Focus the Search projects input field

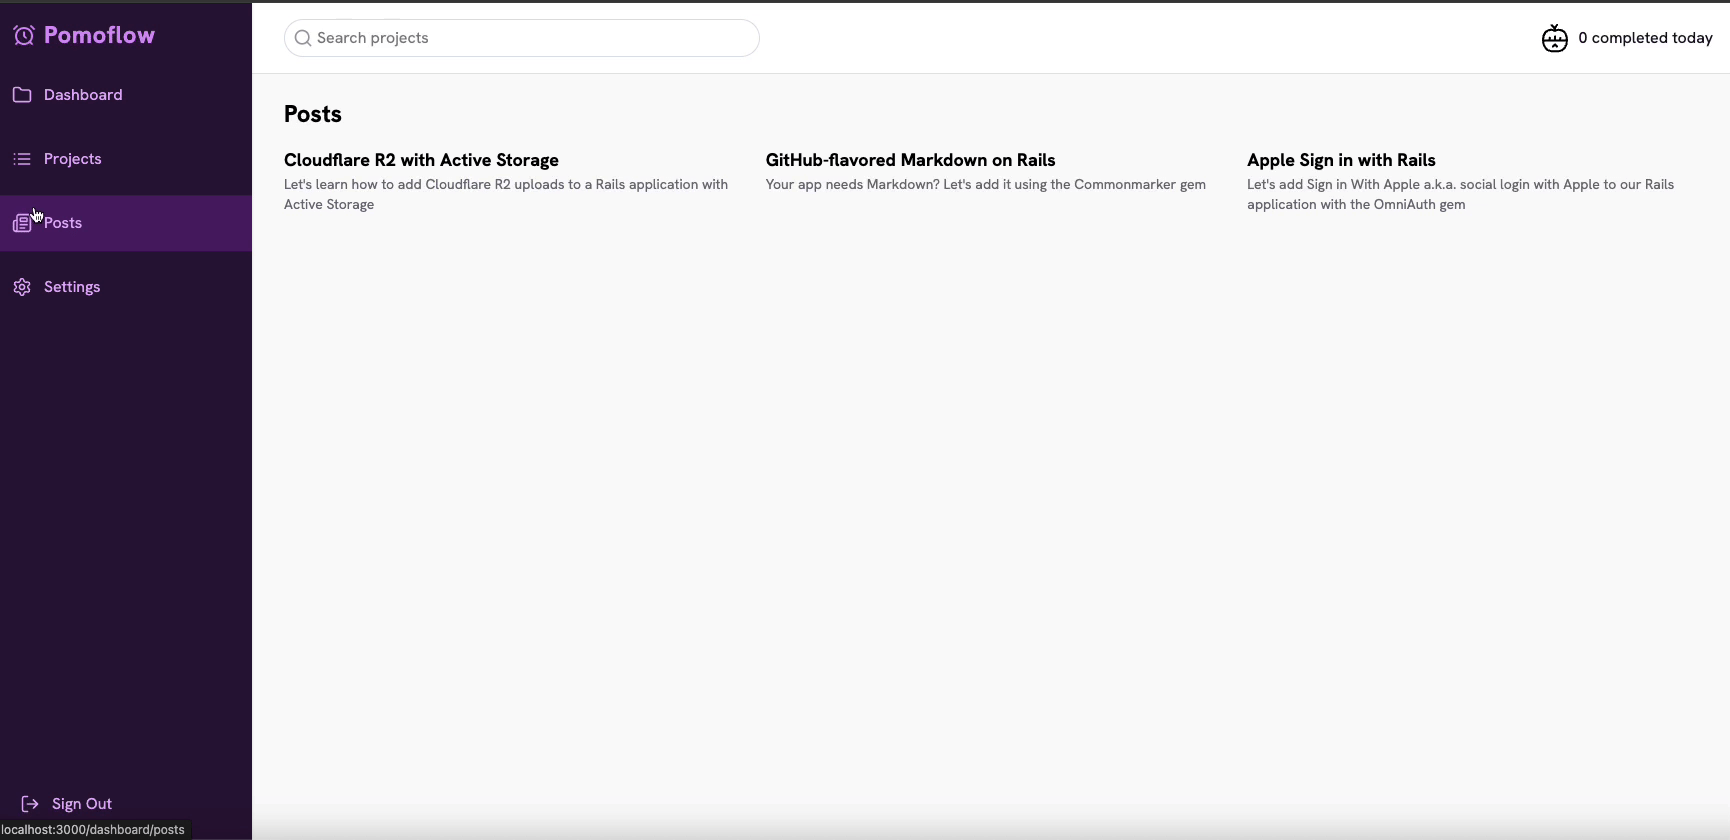[530, 38]
